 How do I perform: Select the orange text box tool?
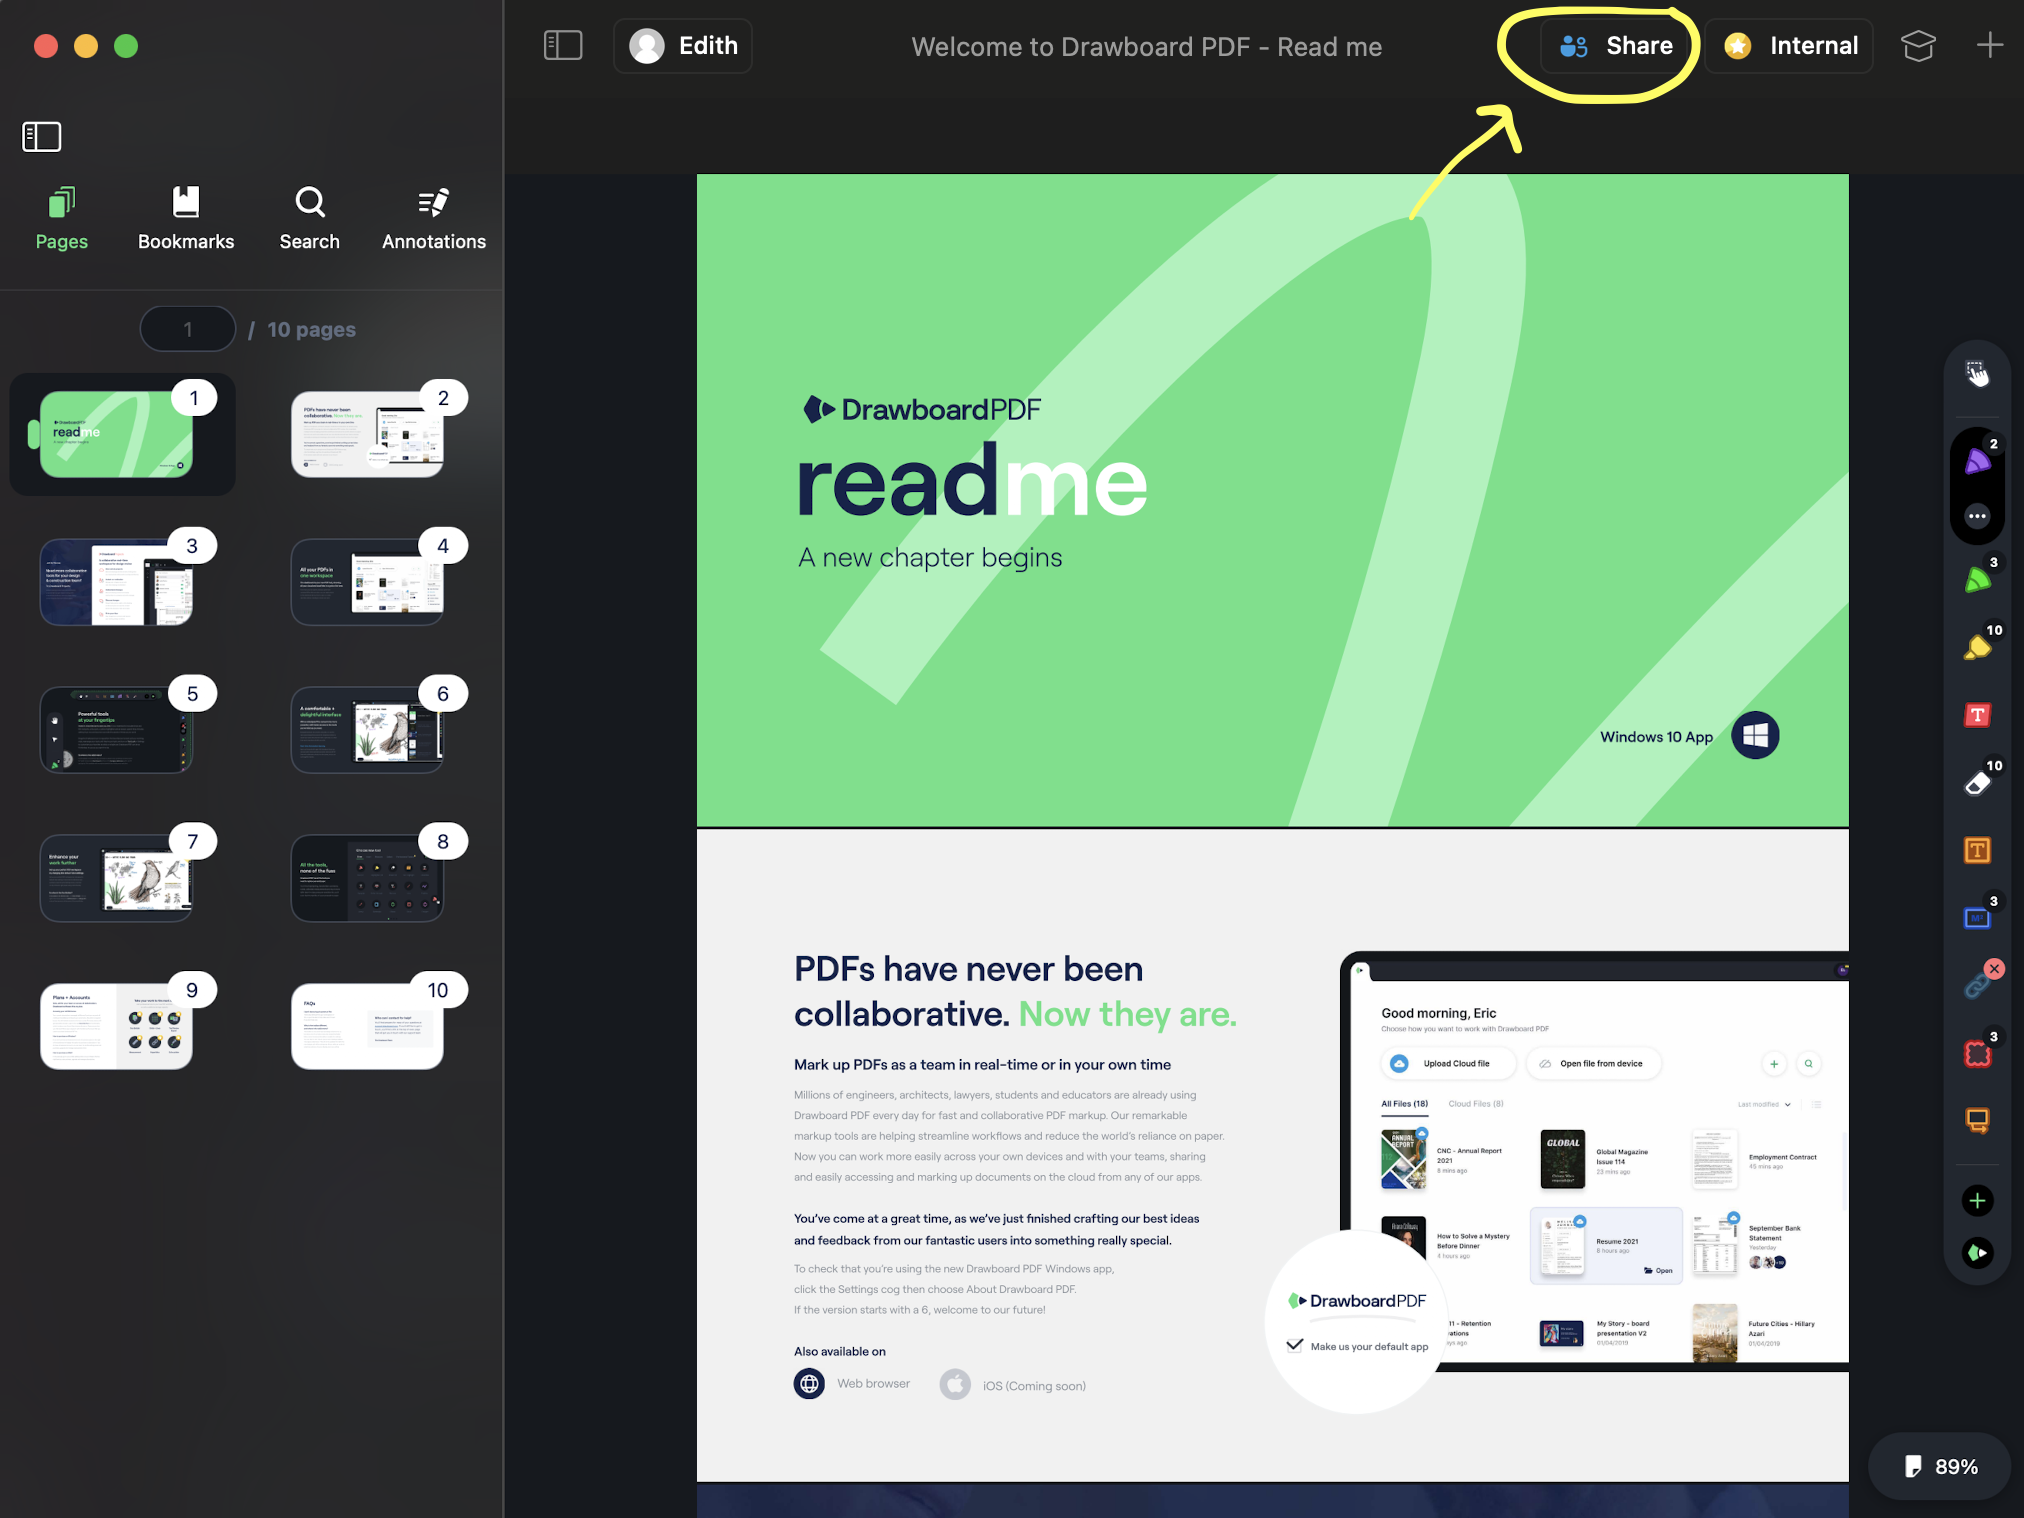tap(1977, 851)
